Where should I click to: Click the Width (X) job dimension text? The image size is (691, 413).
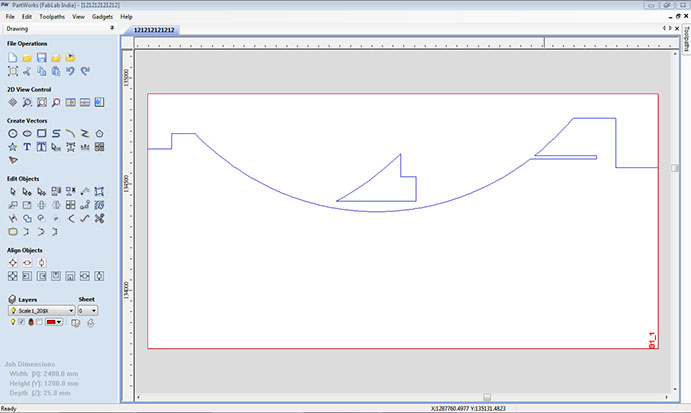(44, 374)
